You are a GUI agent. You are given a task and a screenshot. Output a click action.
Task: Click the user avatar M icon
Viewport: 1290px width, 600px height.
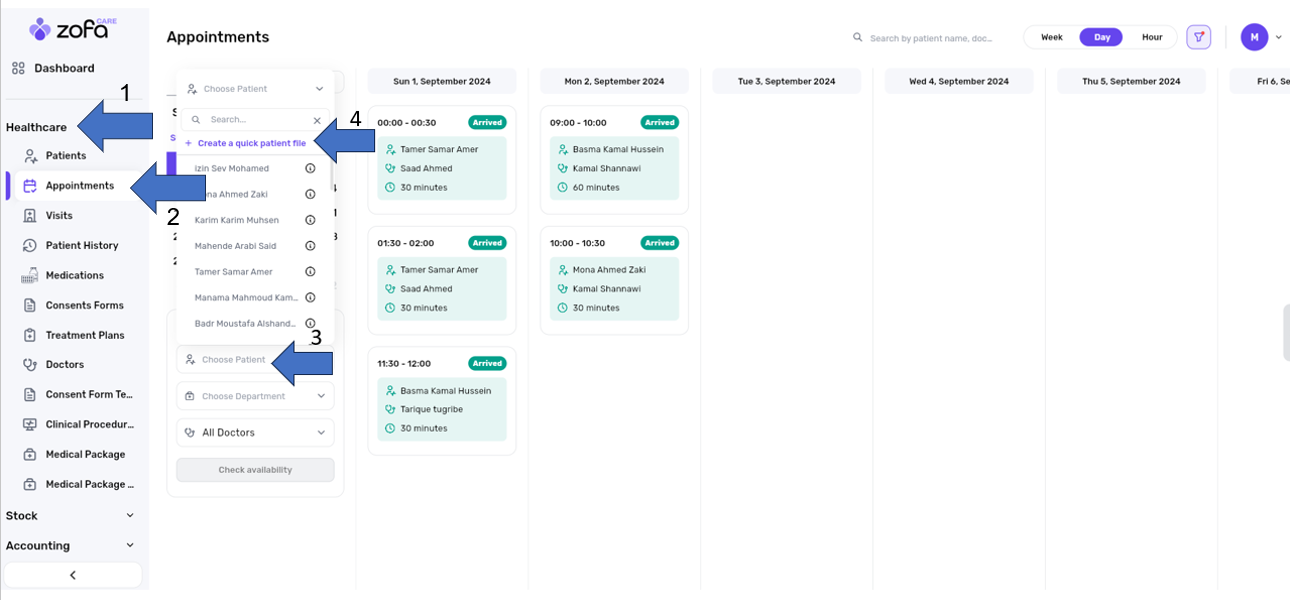pyautogui.click(x=1254, y=37)
